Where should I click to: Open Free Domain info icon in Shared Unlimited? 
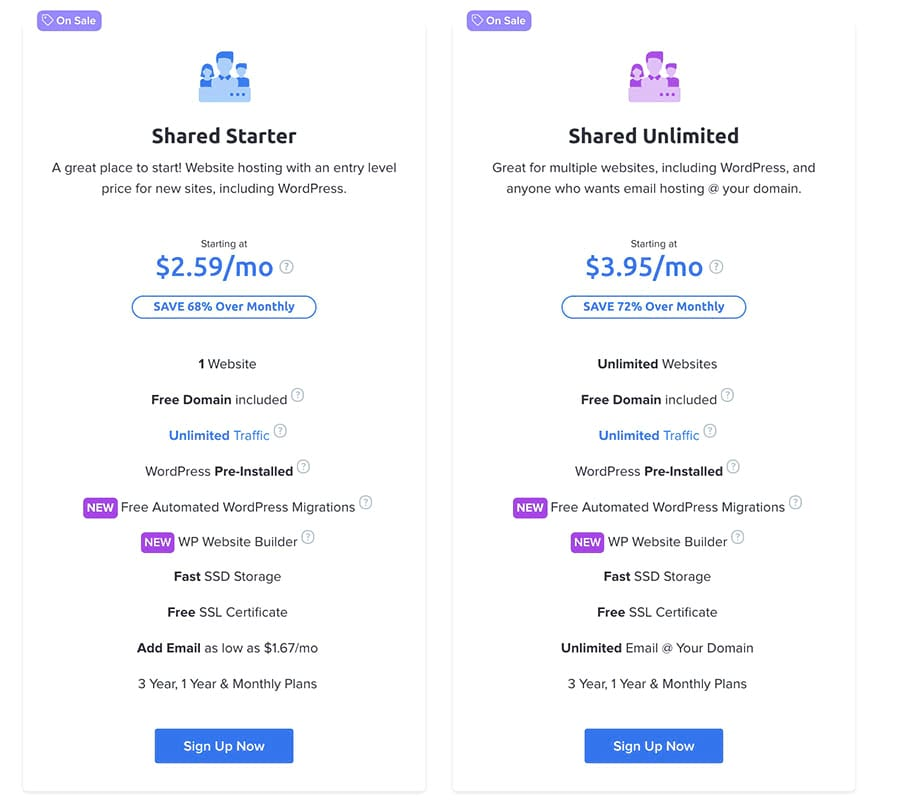click(727, 395)
